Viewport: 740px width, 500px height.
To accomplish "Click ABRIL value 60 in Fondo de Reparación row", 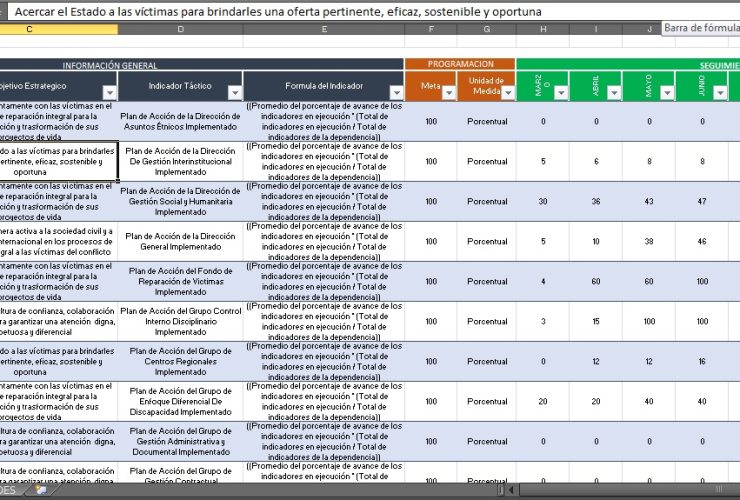I will pos(596,281).
